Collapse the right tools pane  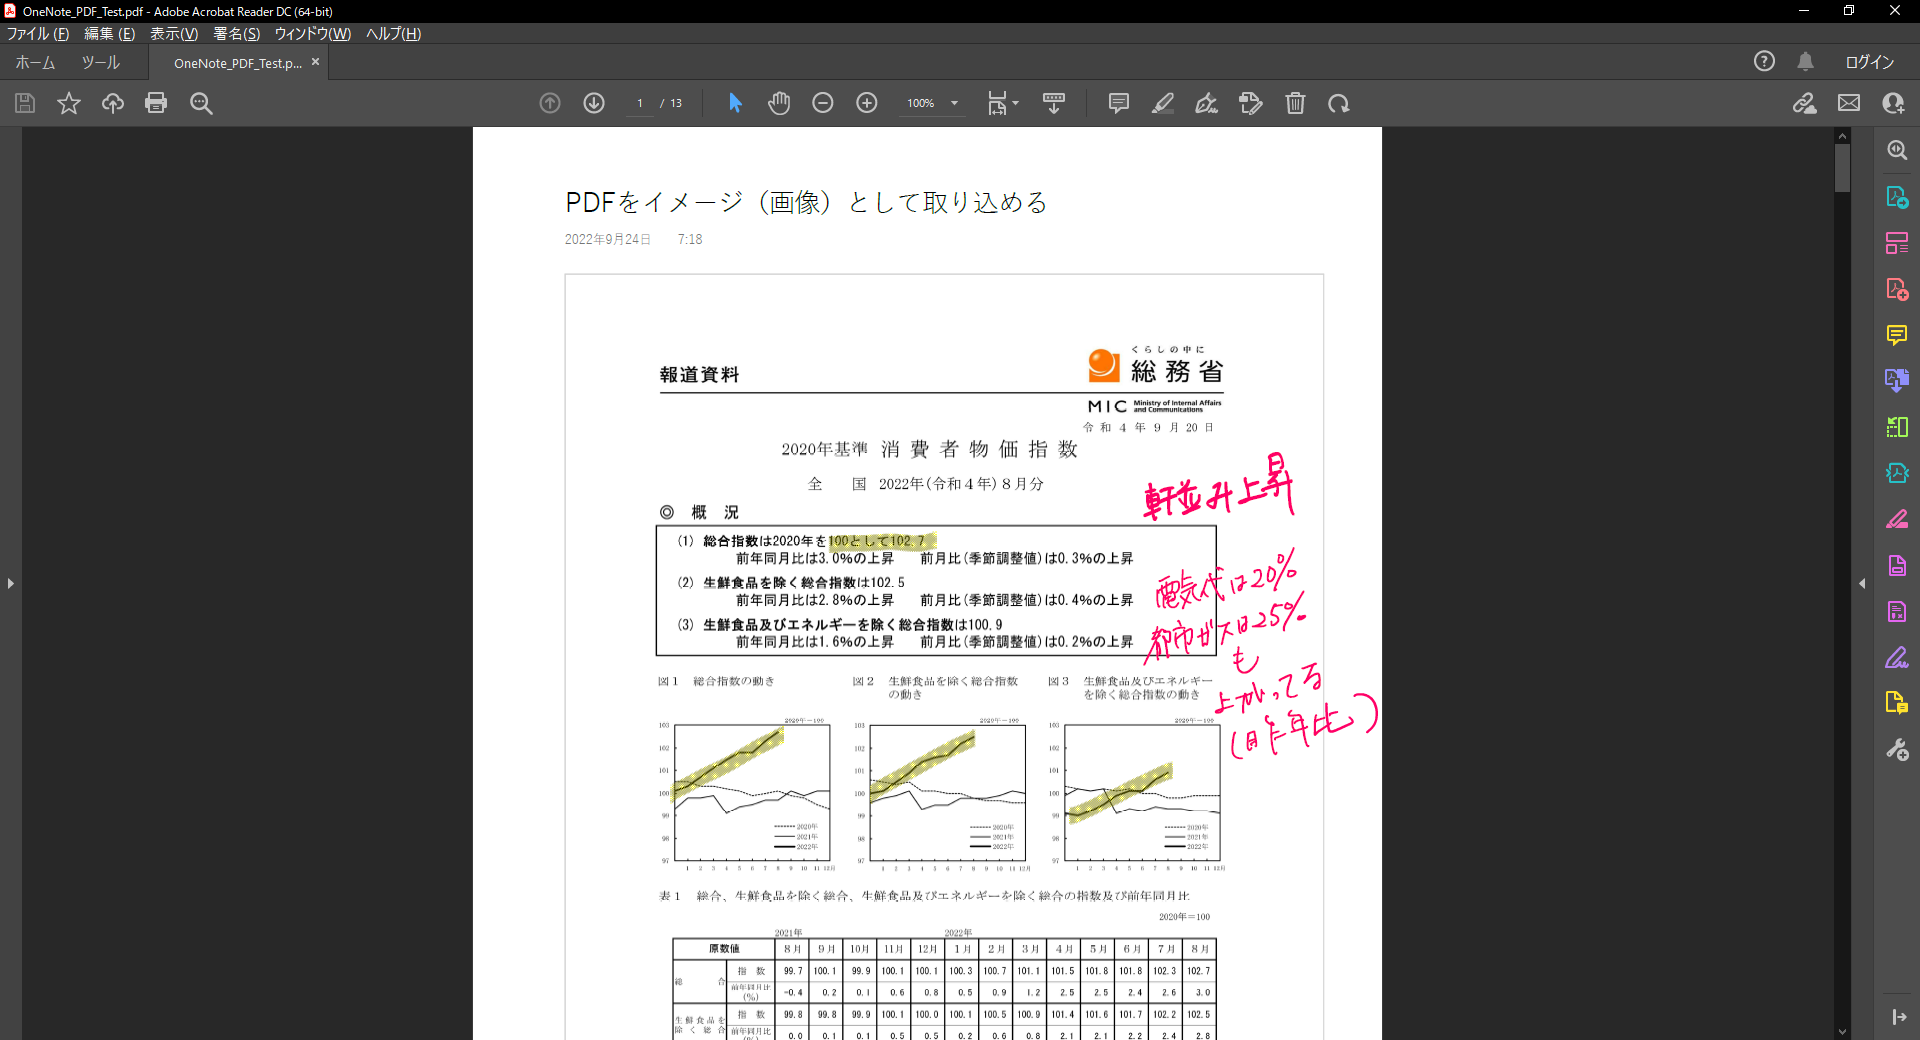click(1863, 584)
